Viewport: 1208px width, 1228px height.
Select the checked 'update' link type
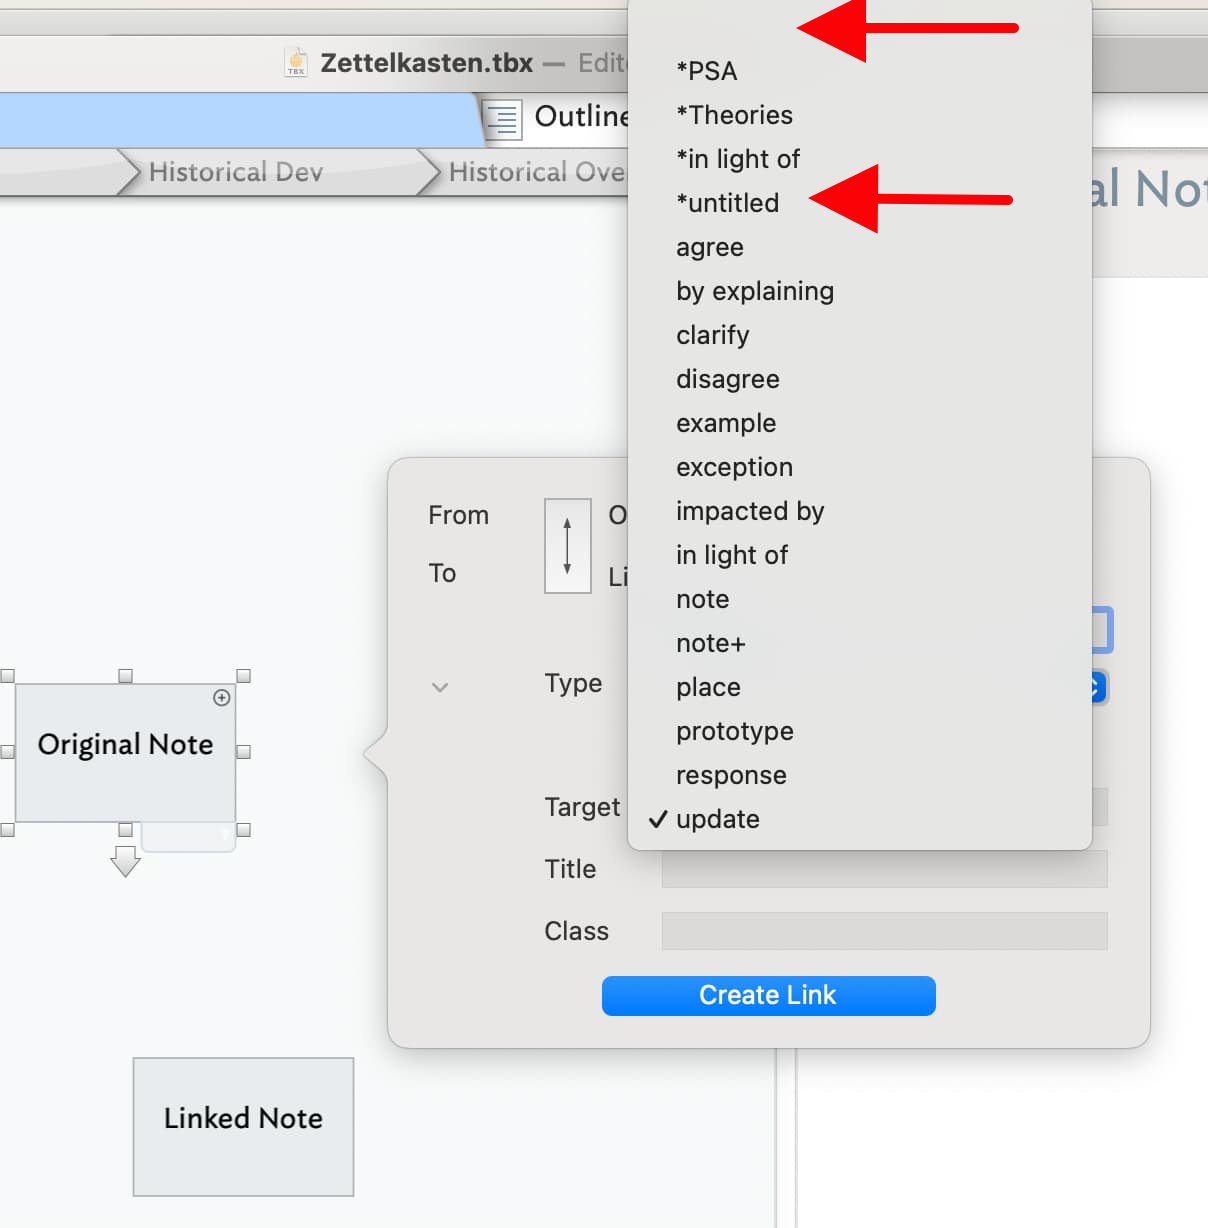point(717,819)
